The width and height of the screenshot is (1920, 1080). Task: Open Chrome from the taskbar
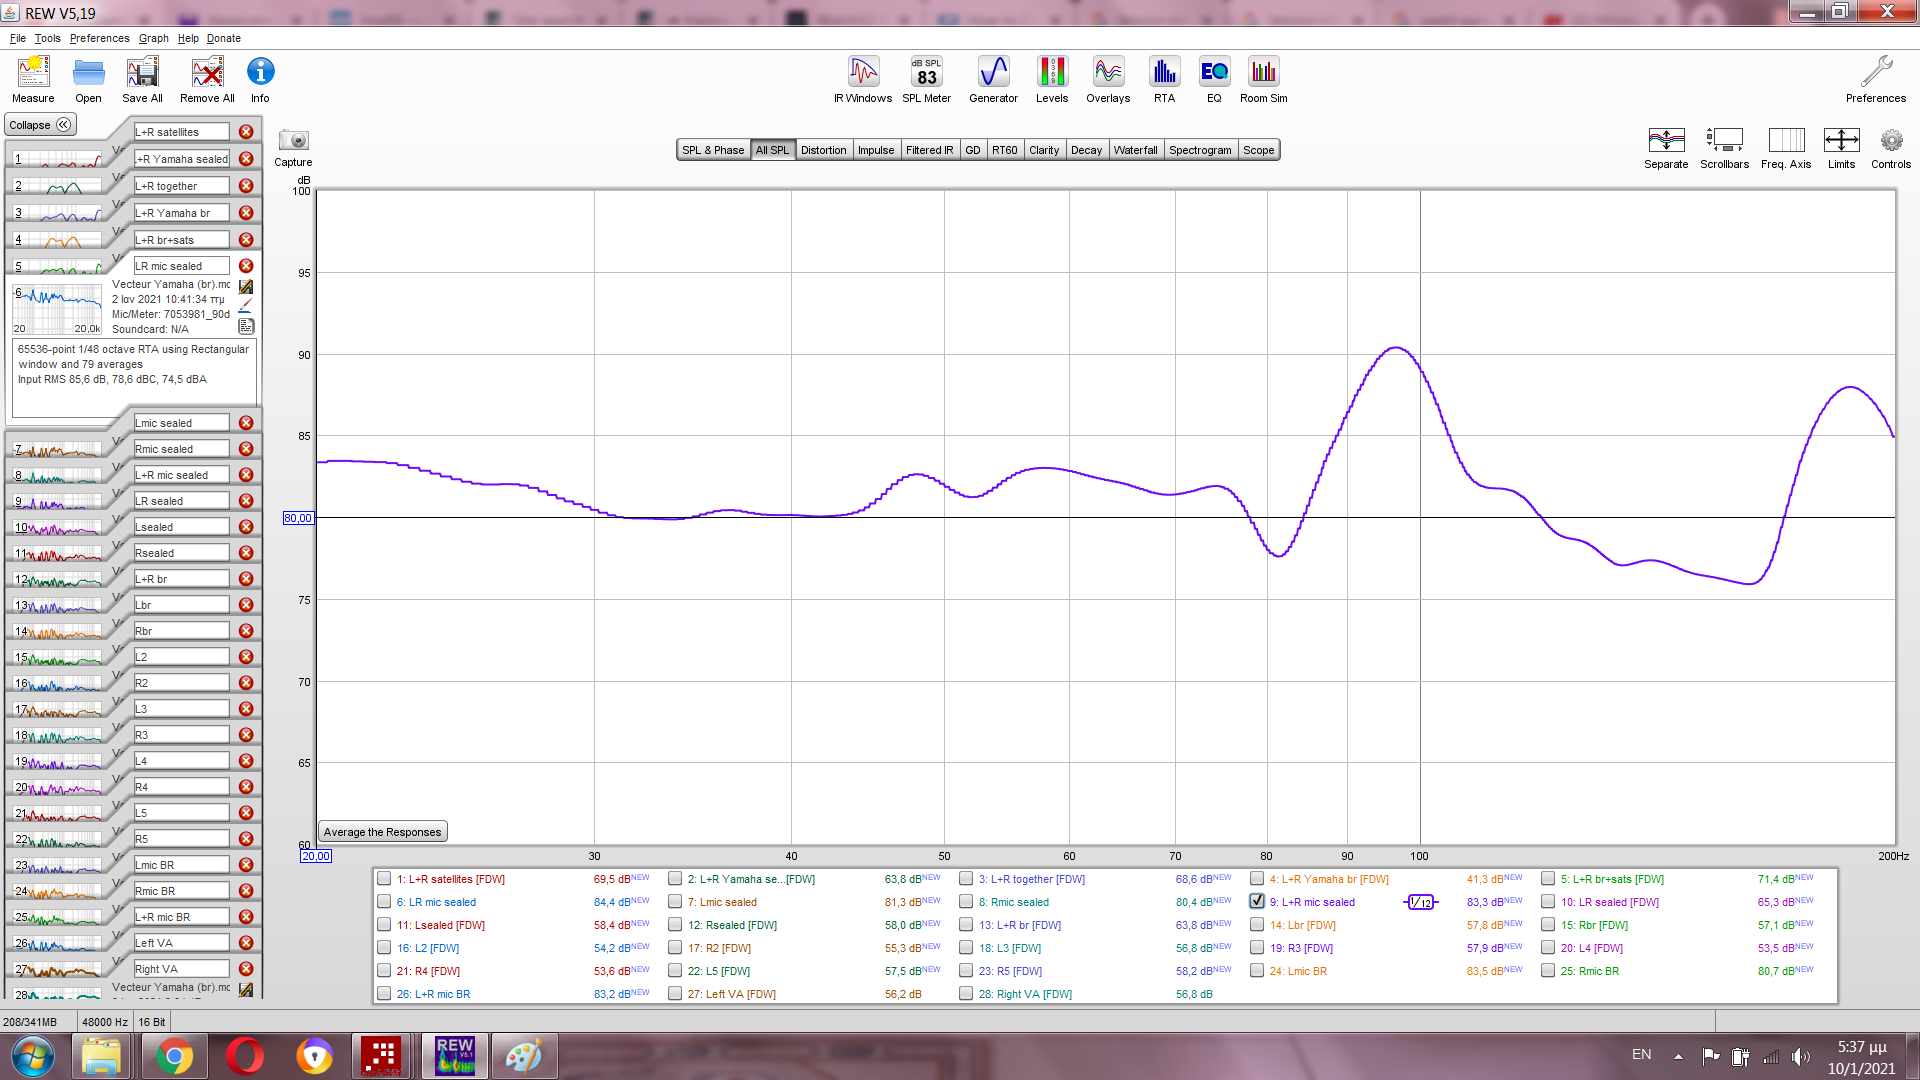click(x=173, y=1056)
